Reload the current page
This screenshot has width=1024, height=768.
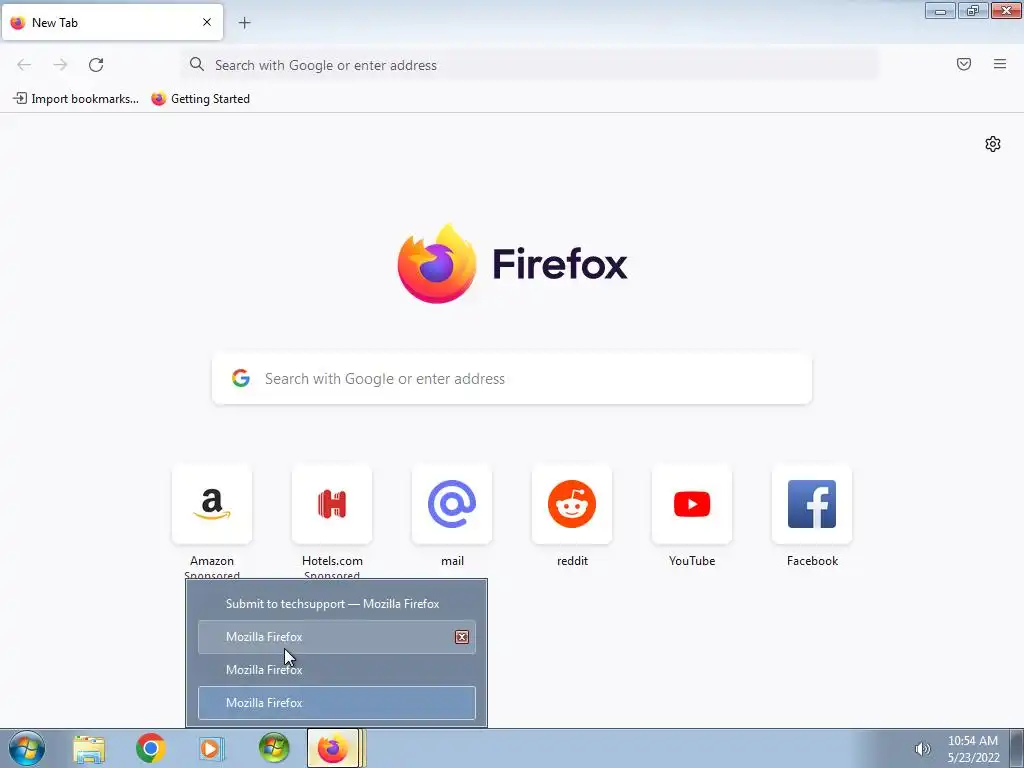96,65
